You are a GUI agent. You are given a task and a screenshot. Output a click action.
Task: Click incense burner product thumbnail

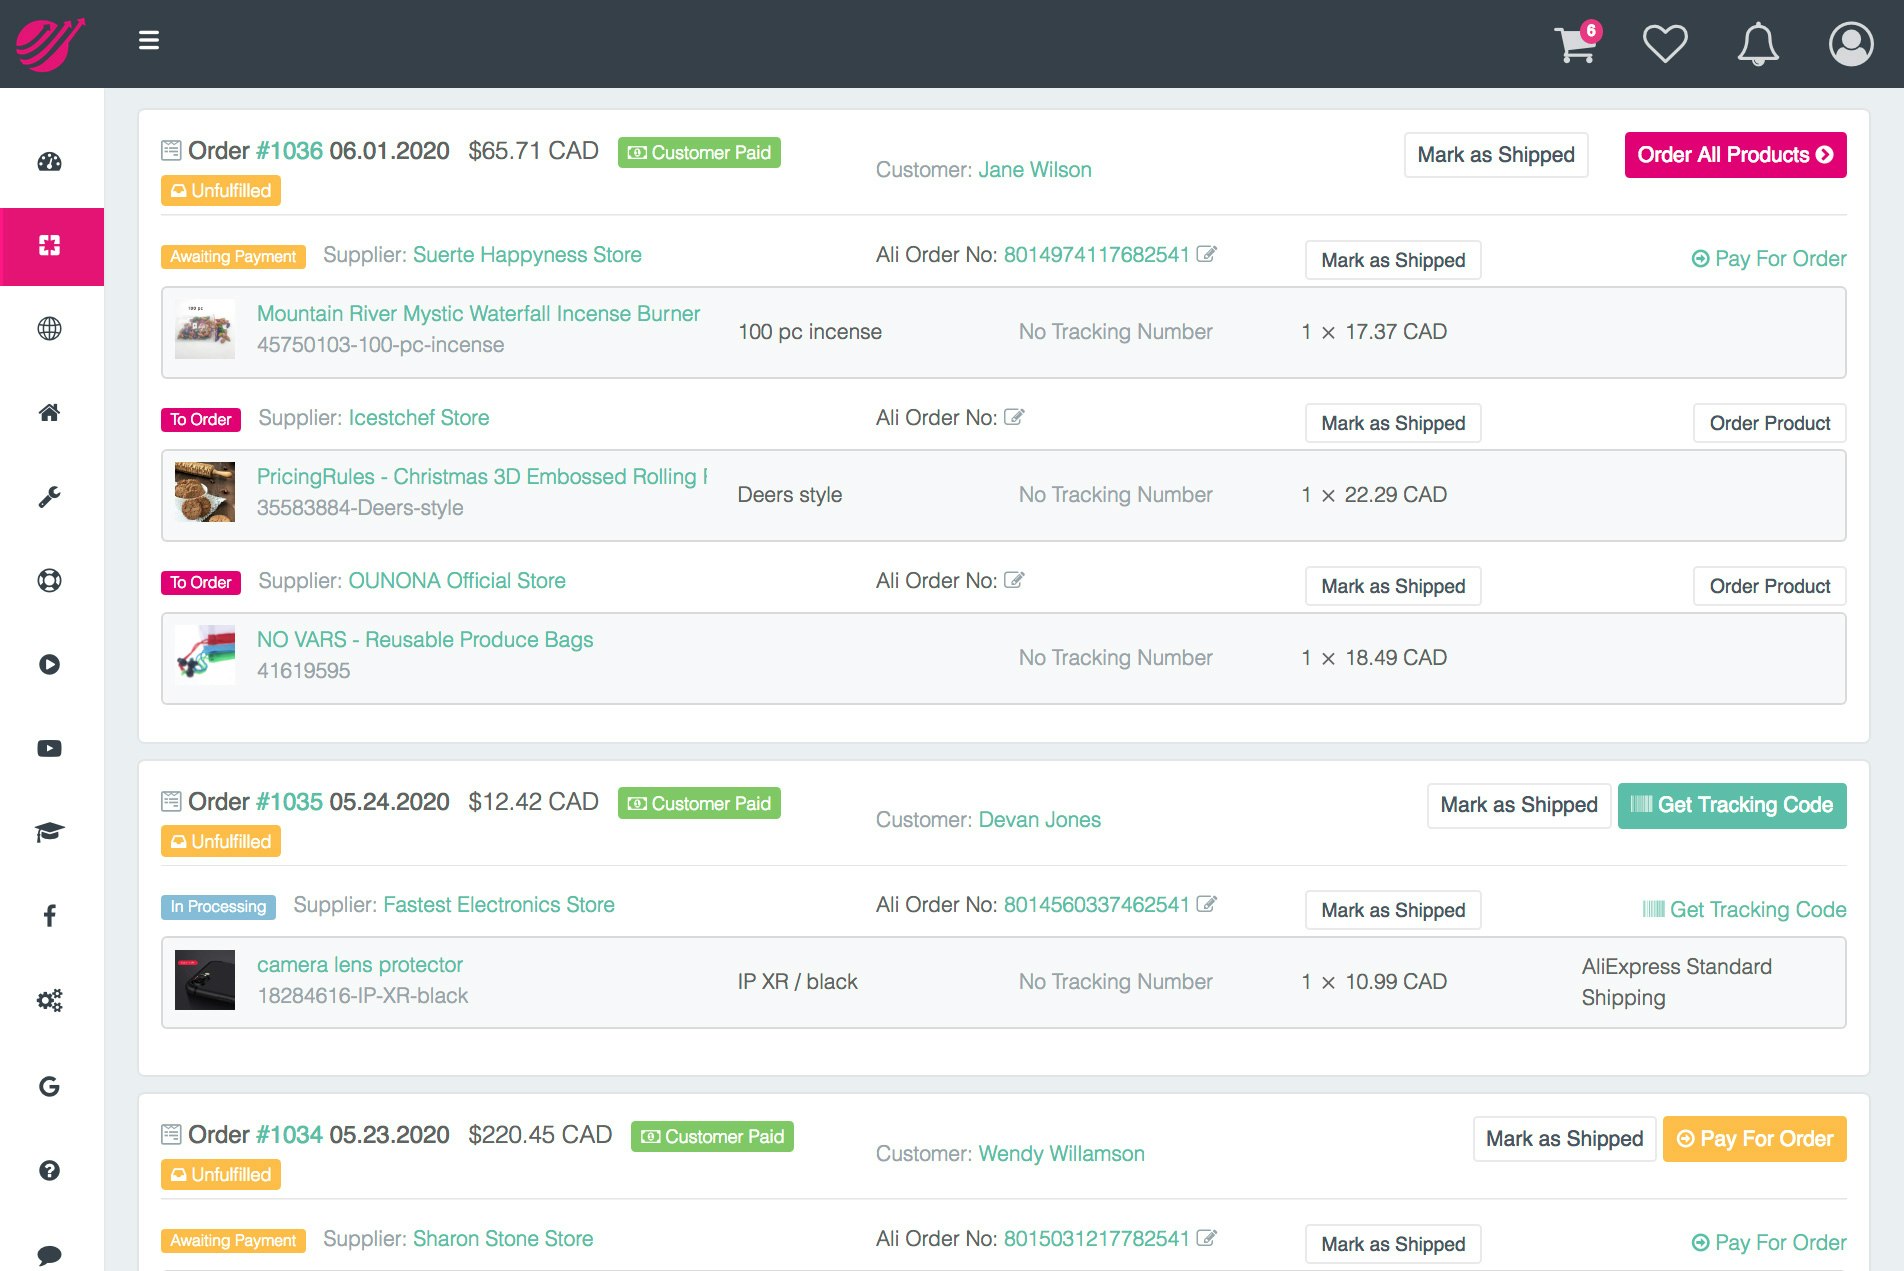[x=205, y=329]
